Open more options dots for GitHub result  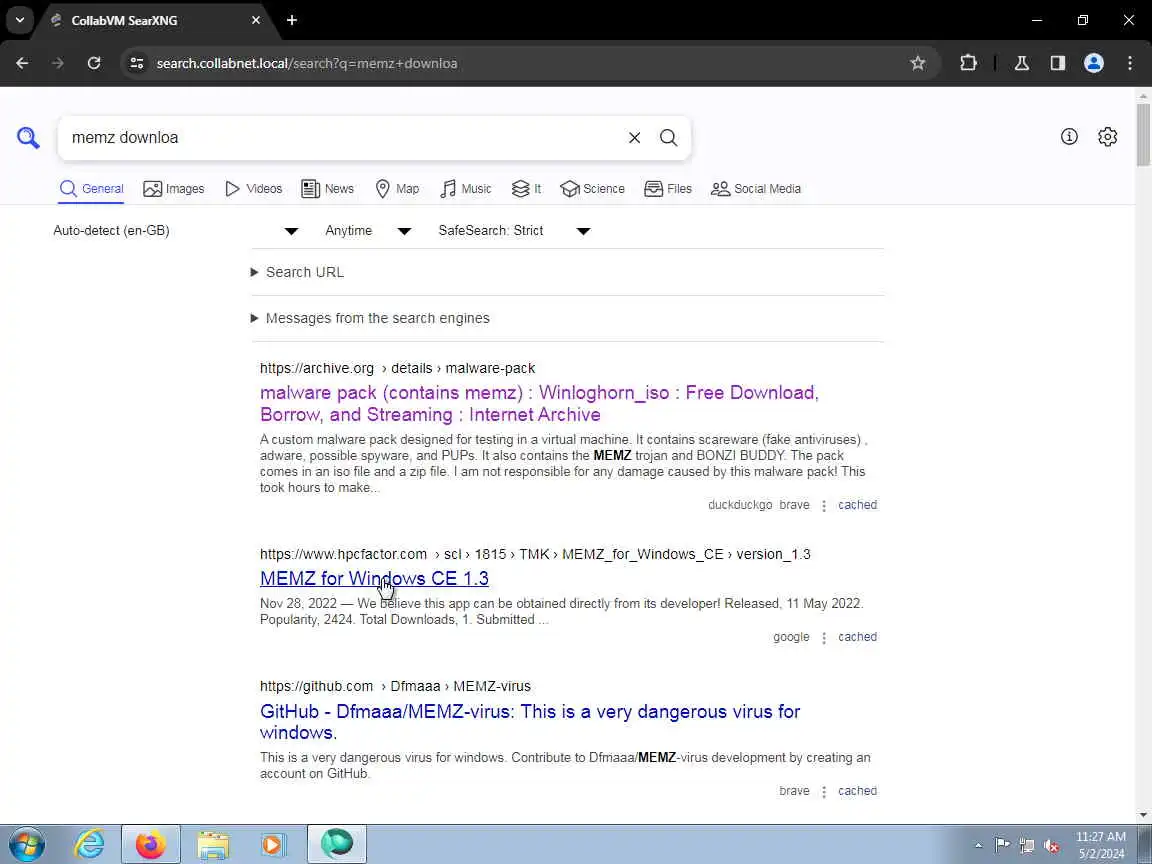824,792
